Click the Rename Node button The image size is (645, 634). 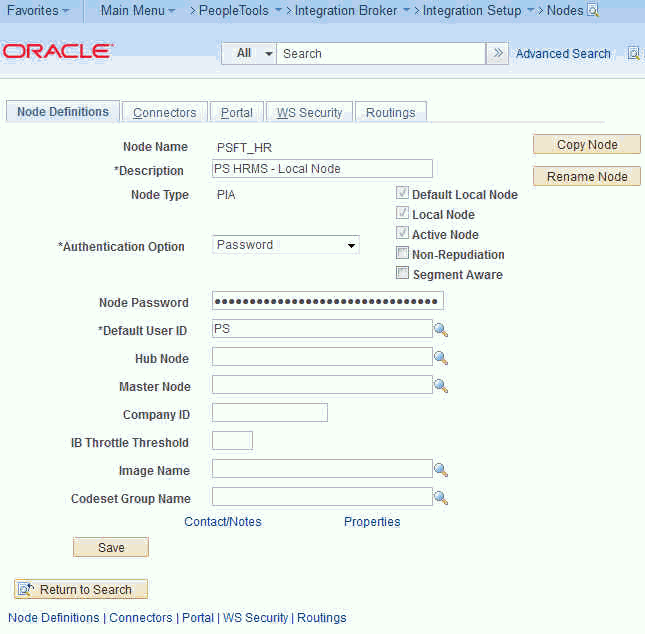point(587,176)
